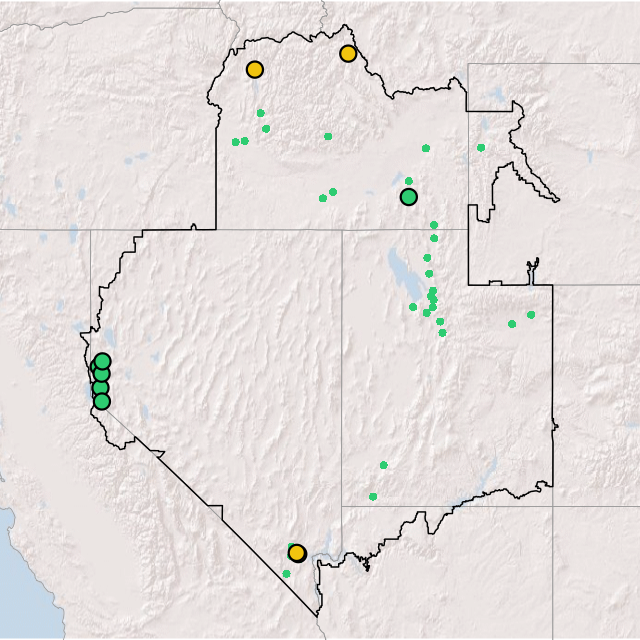Click the lone large outlined green marker

click(409, 197)
